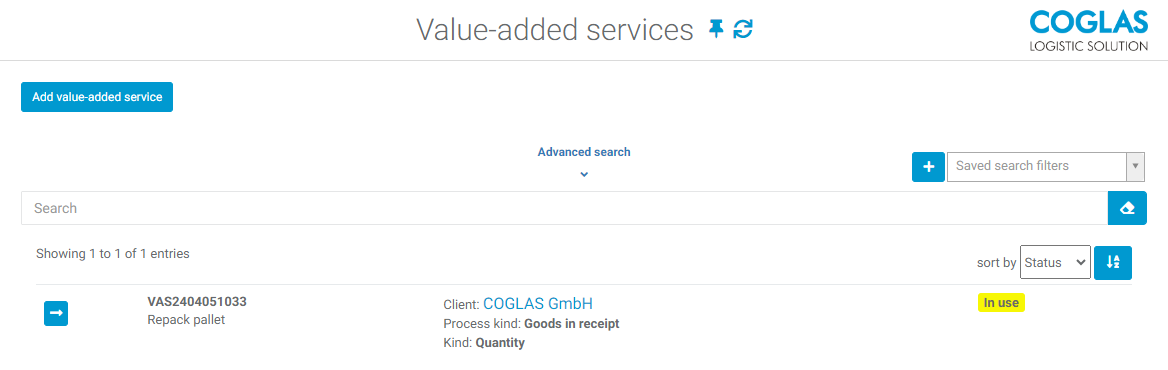This screenshot has height=370, width=1168.
Task: Toggle sort direction with the A-Z icon
Action: 1113,262
